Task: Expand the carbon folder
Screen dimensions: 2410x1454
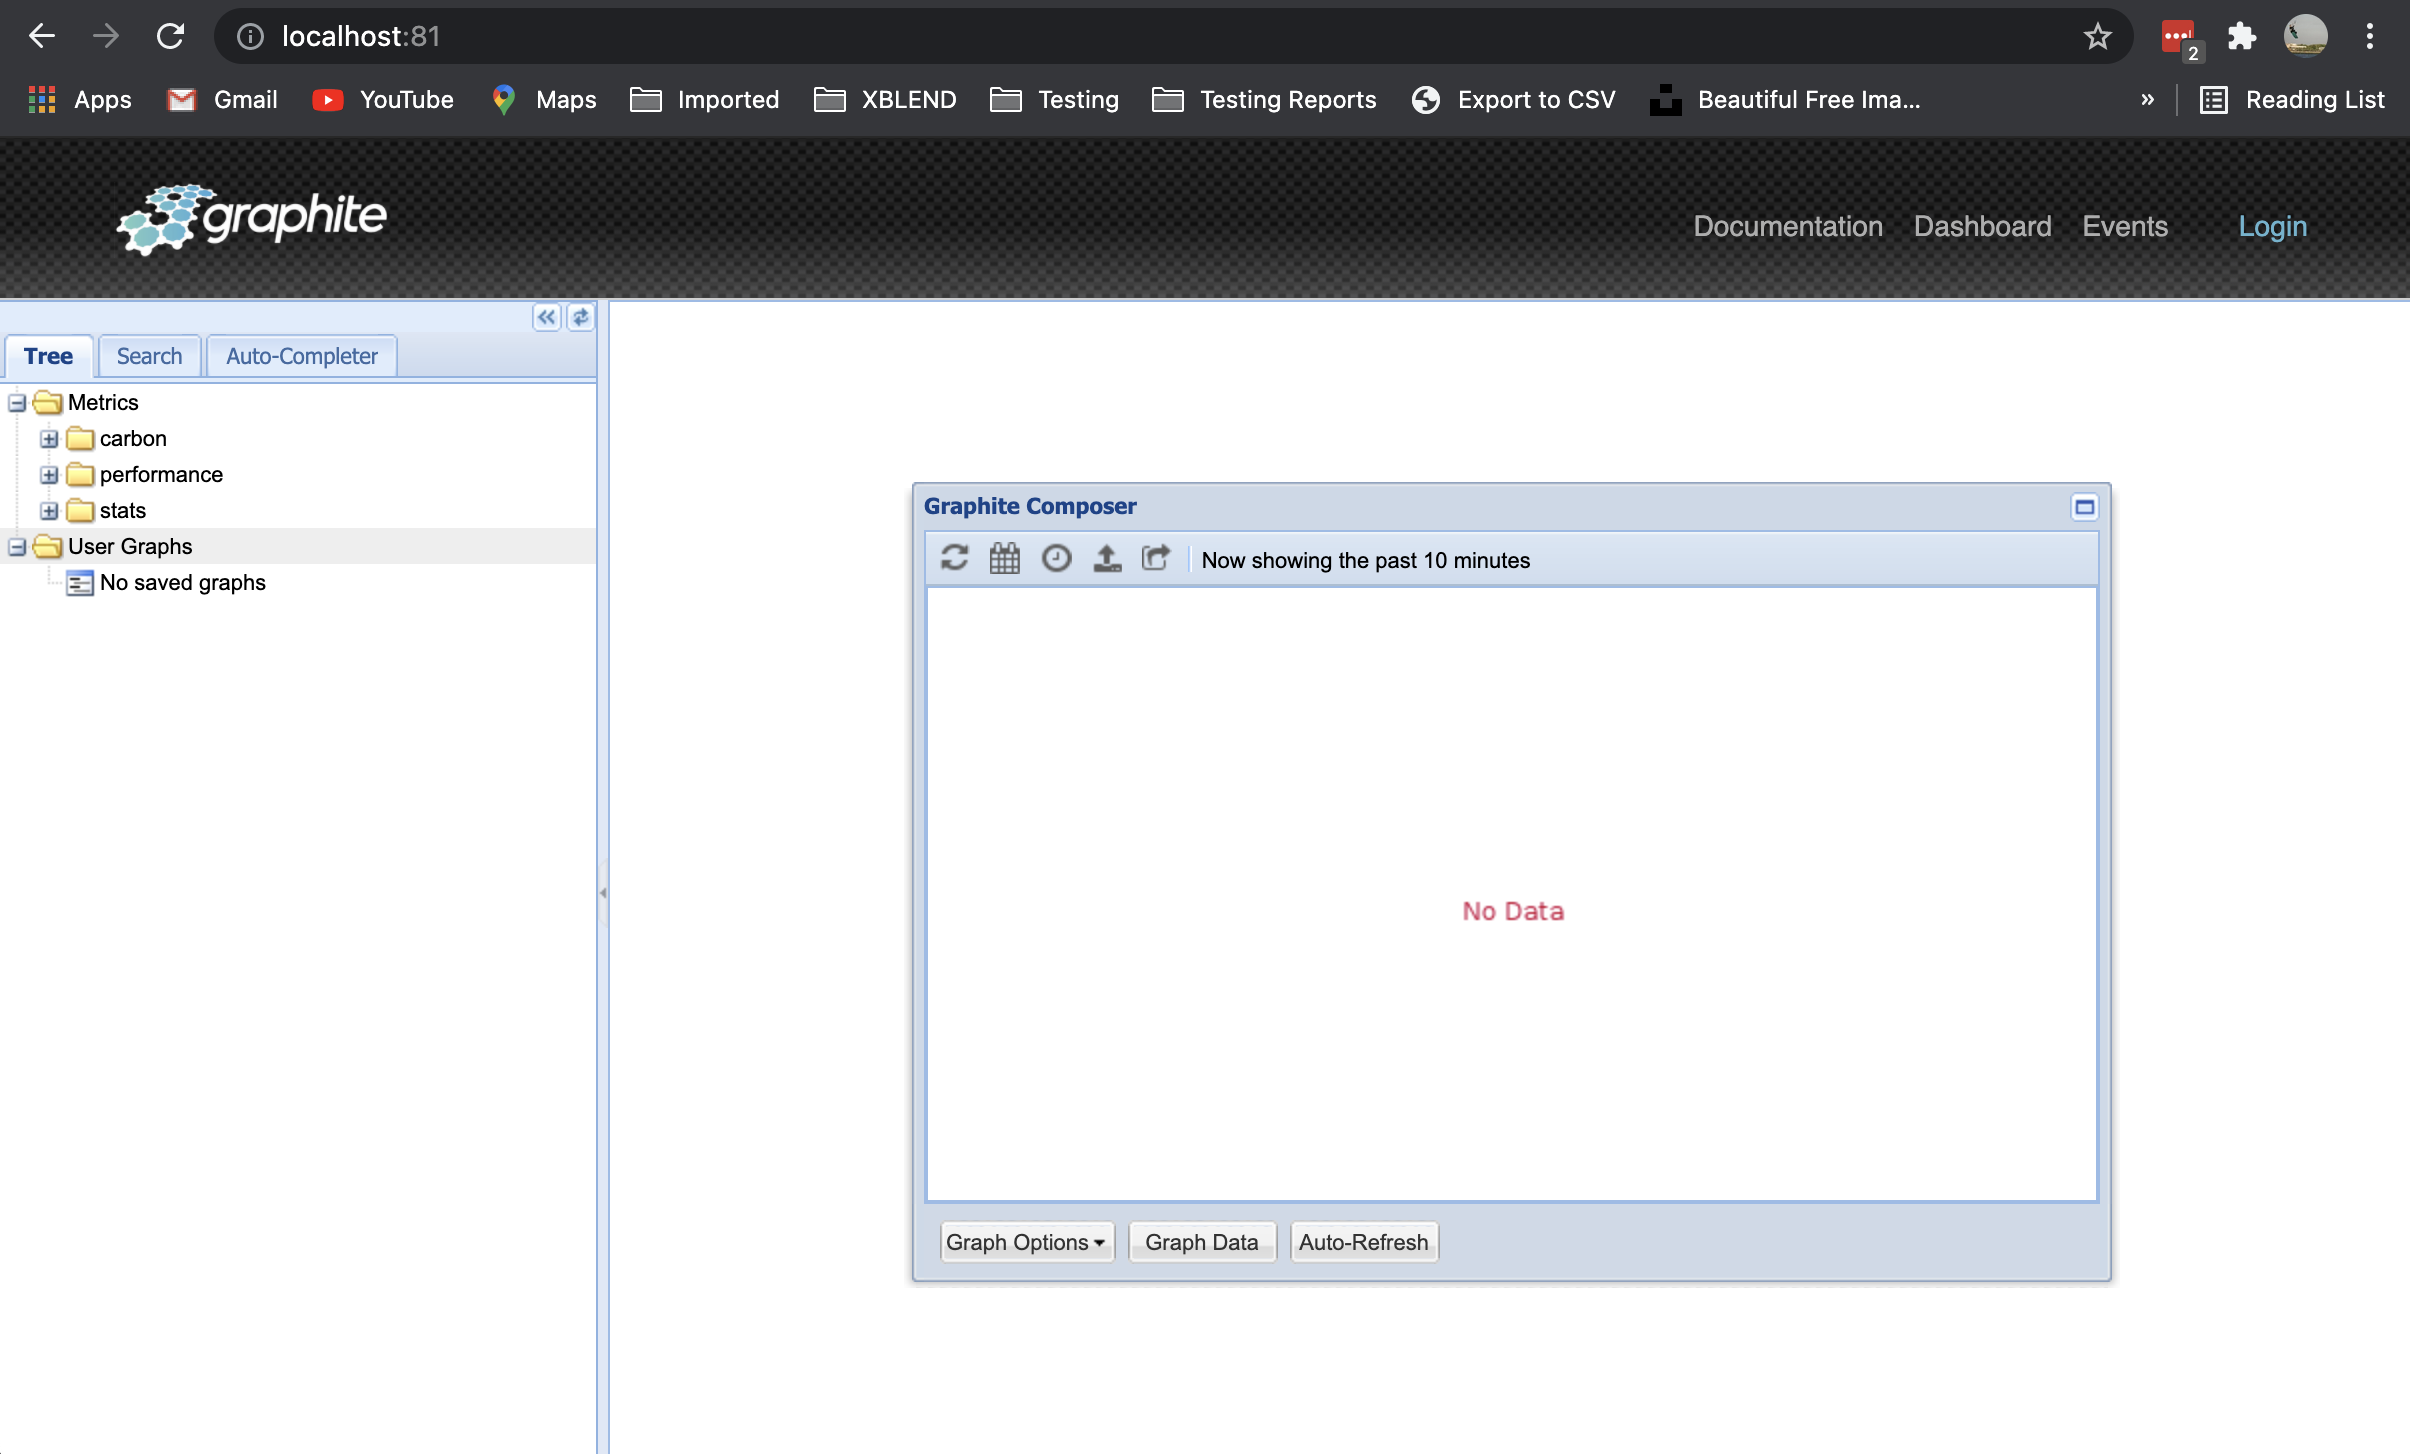Action: coord(49,439)
